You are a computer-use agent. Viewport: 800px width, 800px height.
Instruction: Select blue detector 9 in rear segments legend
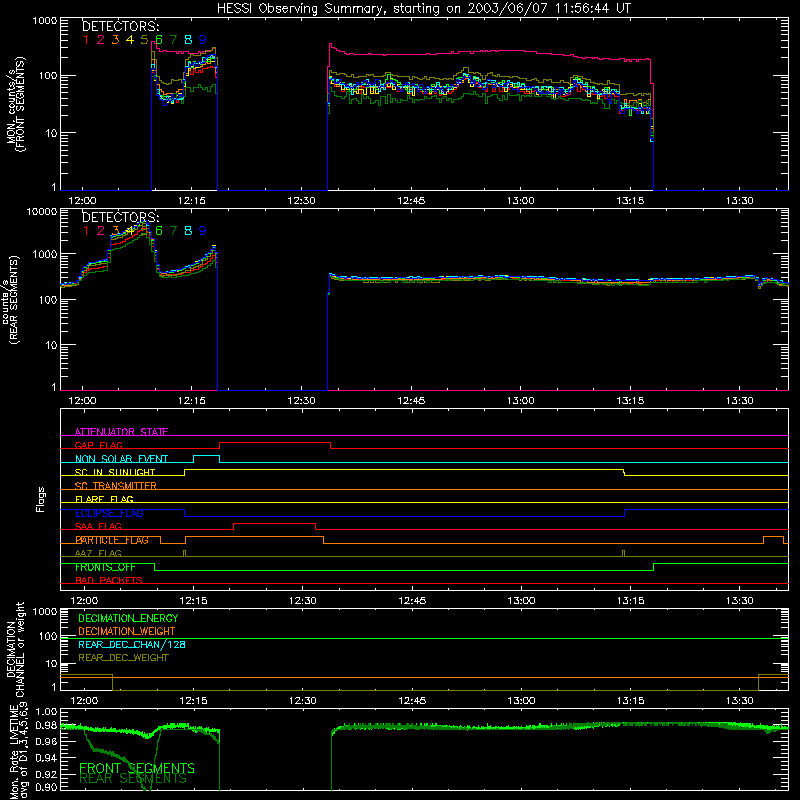pyautogui.click(x=203, y=231)
